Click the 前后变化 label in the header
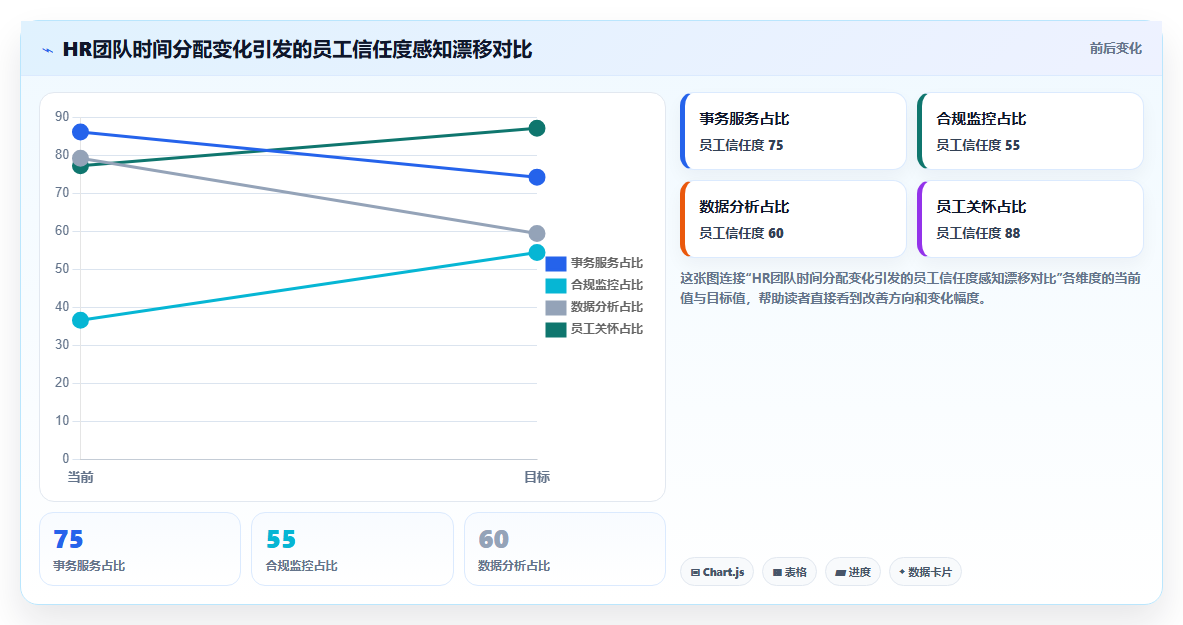The image size is (1183, 625). pos(1115,48)
